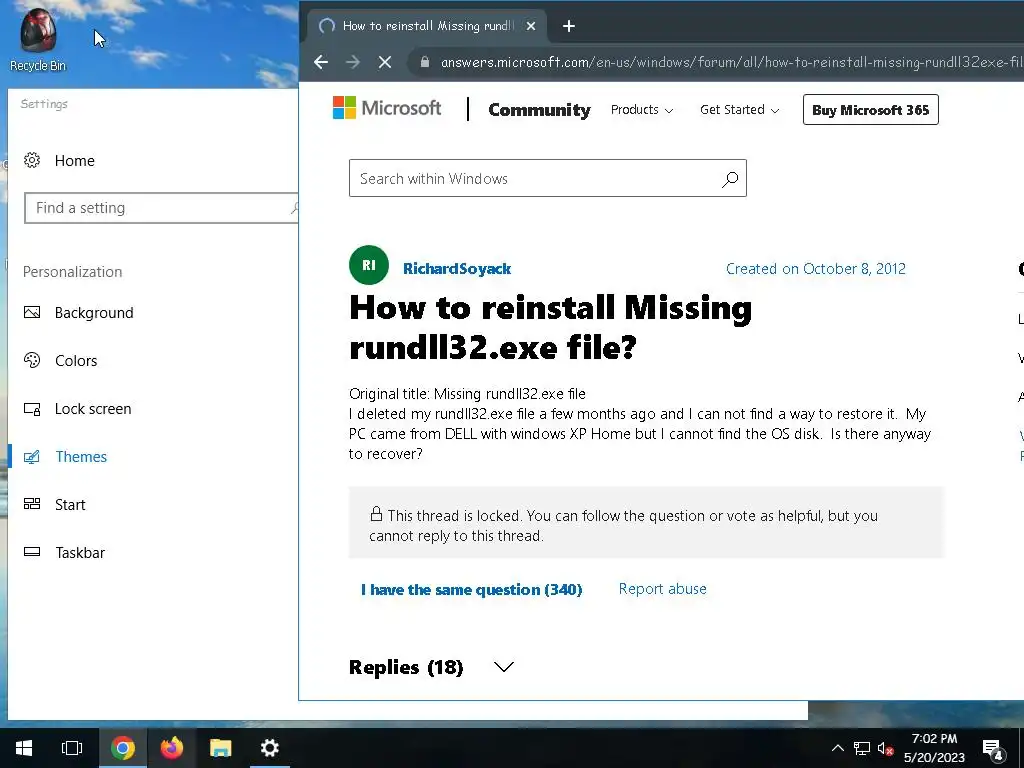Open Start in Settings sidebar
This screenshot has height=768, width=1024.
70,505
